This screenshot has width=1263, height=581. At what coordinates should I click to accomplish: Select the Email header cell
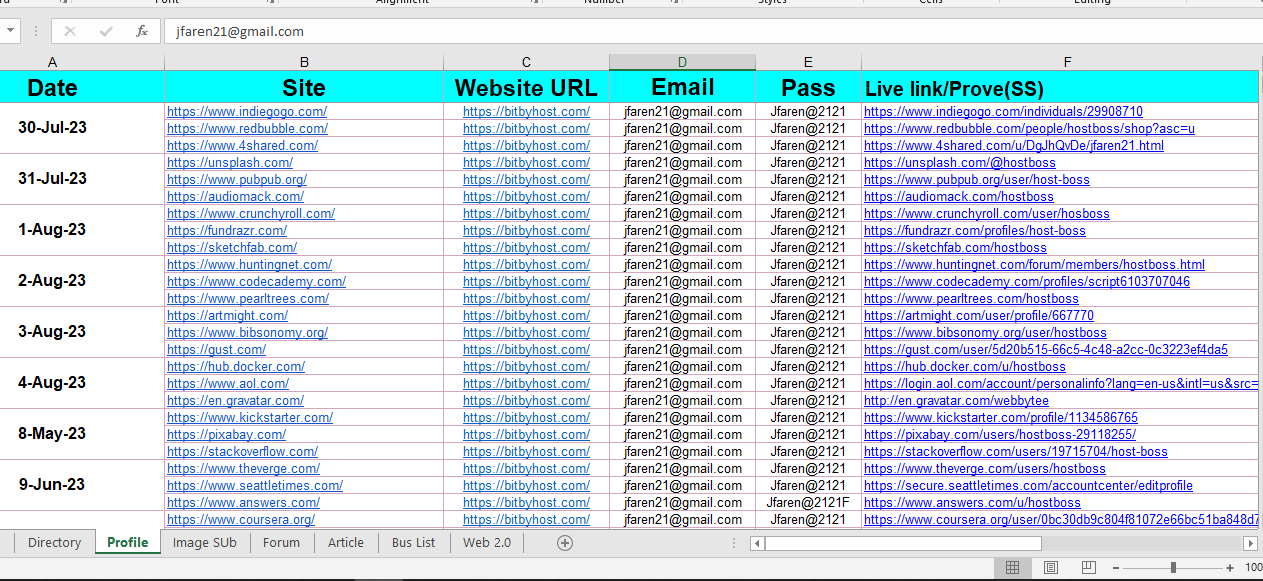[x=682, y=87]
